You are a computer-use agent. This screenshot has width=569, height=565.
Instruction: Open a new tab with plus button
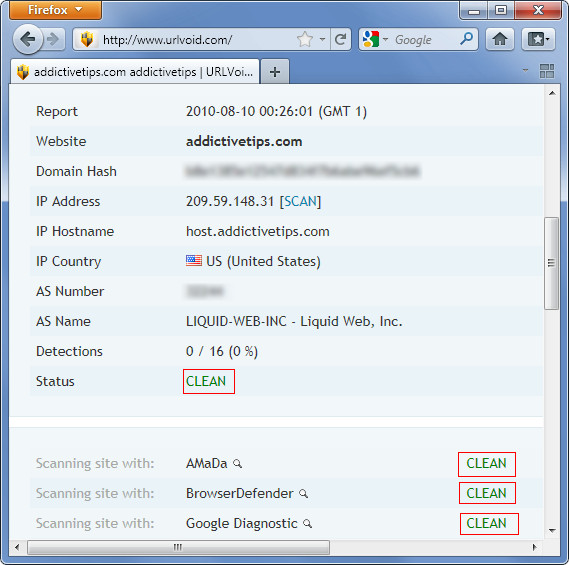pyautogui.click(x=275, y=72)
